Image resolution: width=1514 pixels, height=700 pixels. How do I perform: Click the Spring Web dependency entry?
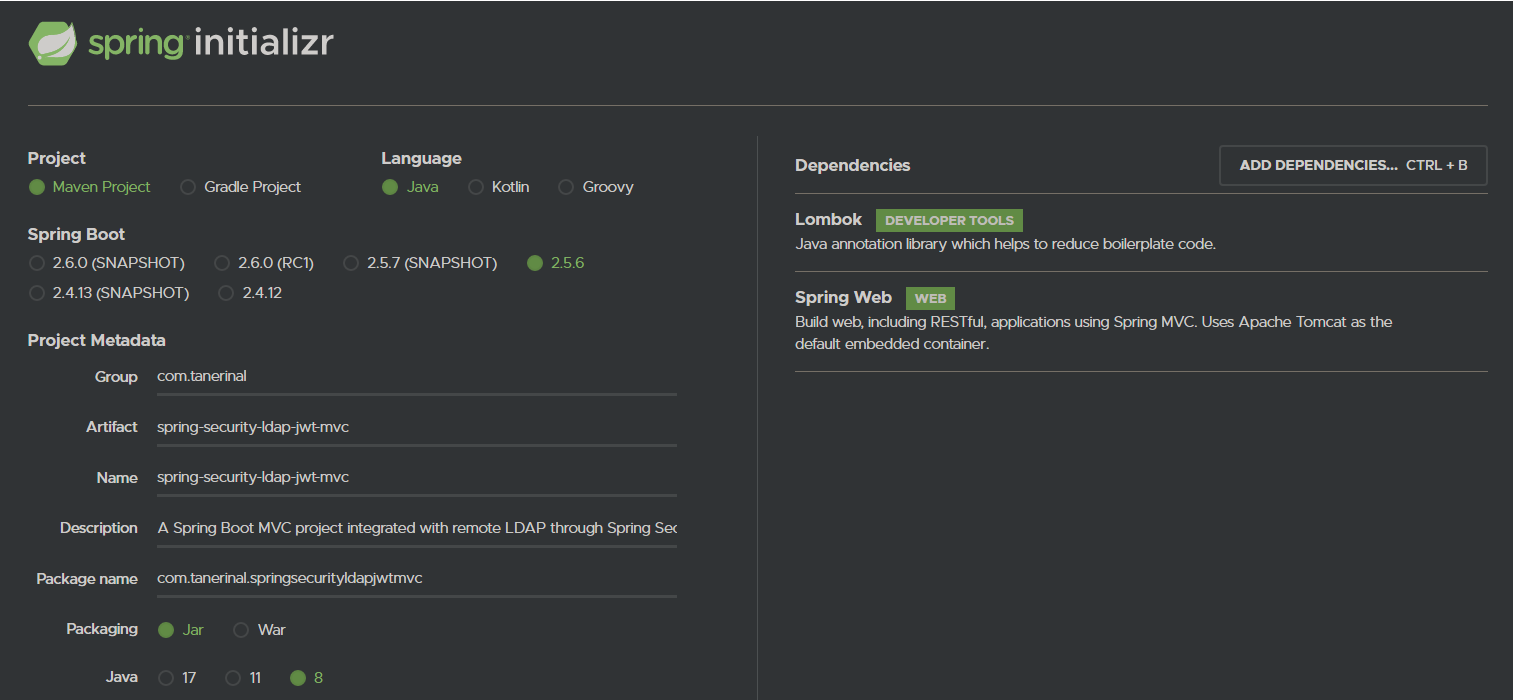coord(843,297)
